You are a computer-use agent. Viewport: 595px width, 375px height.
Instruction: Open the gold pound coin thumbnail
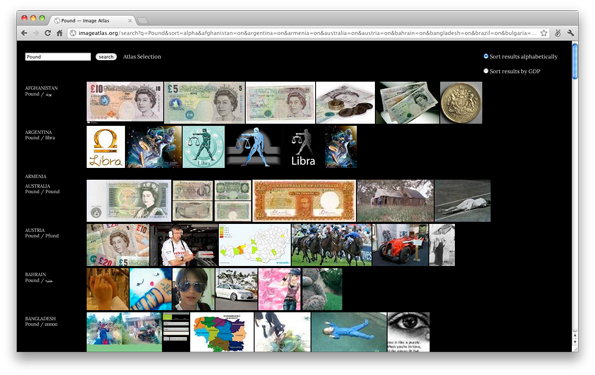click(461, 102)
